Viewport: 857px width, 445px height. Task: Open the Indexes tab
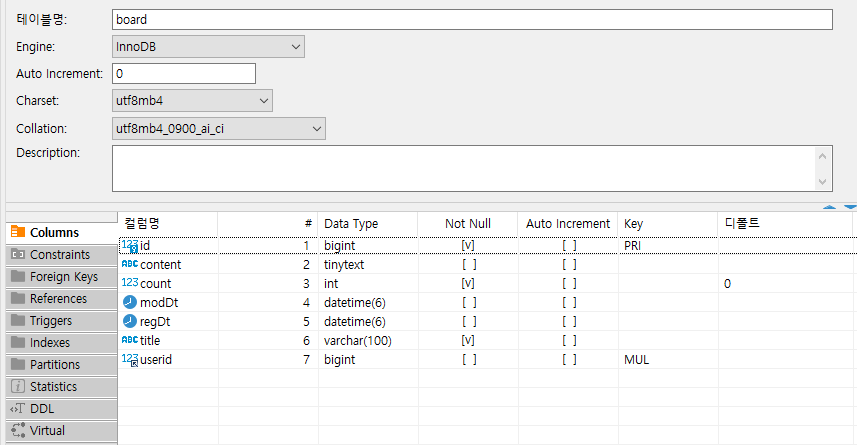point(62,342)
